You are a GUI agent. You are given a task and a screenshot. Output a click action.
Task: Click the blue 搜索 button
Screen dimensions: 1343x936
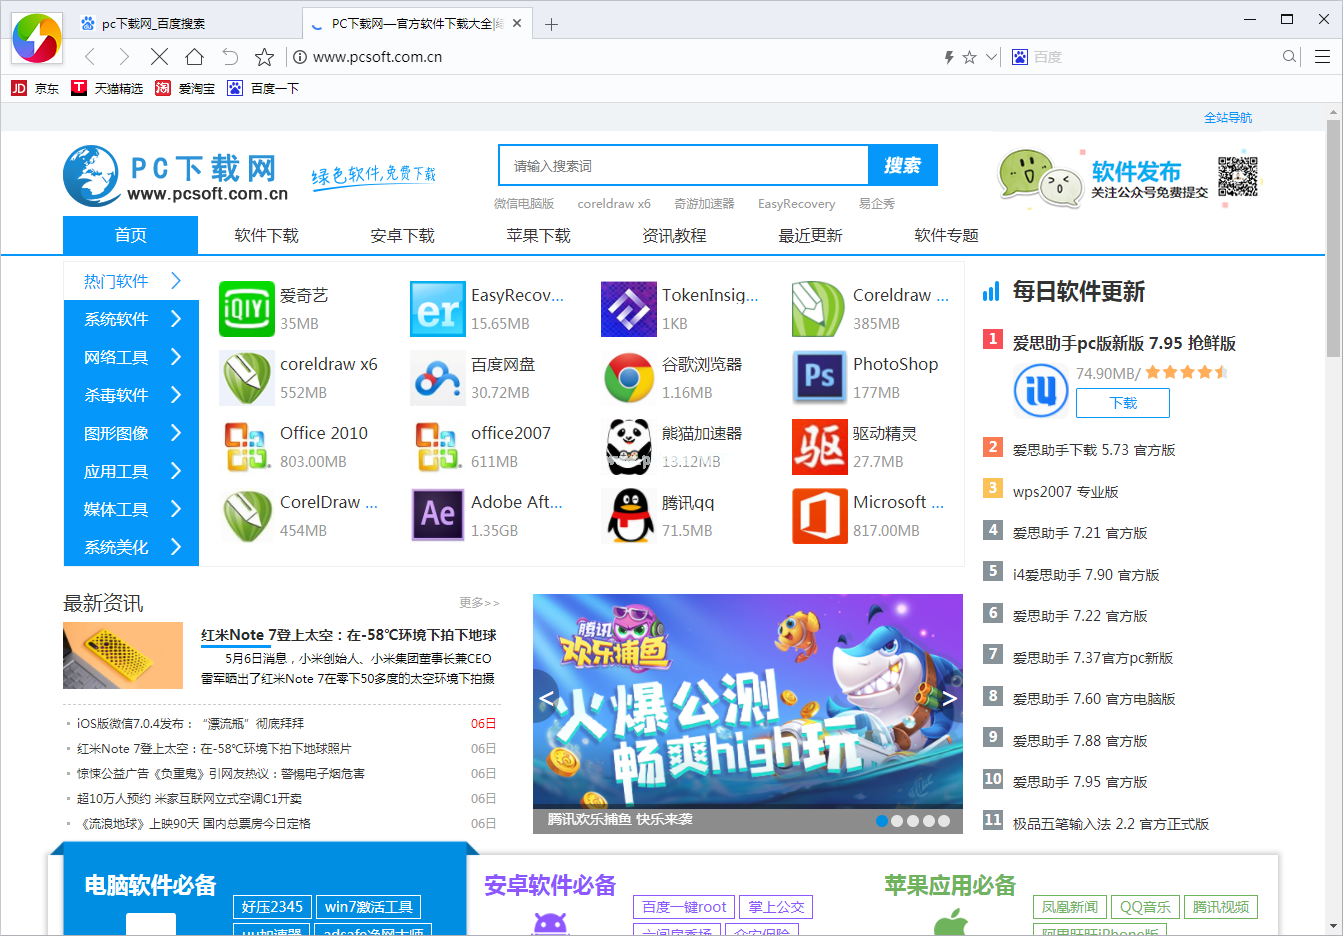[x=903, y=165]
